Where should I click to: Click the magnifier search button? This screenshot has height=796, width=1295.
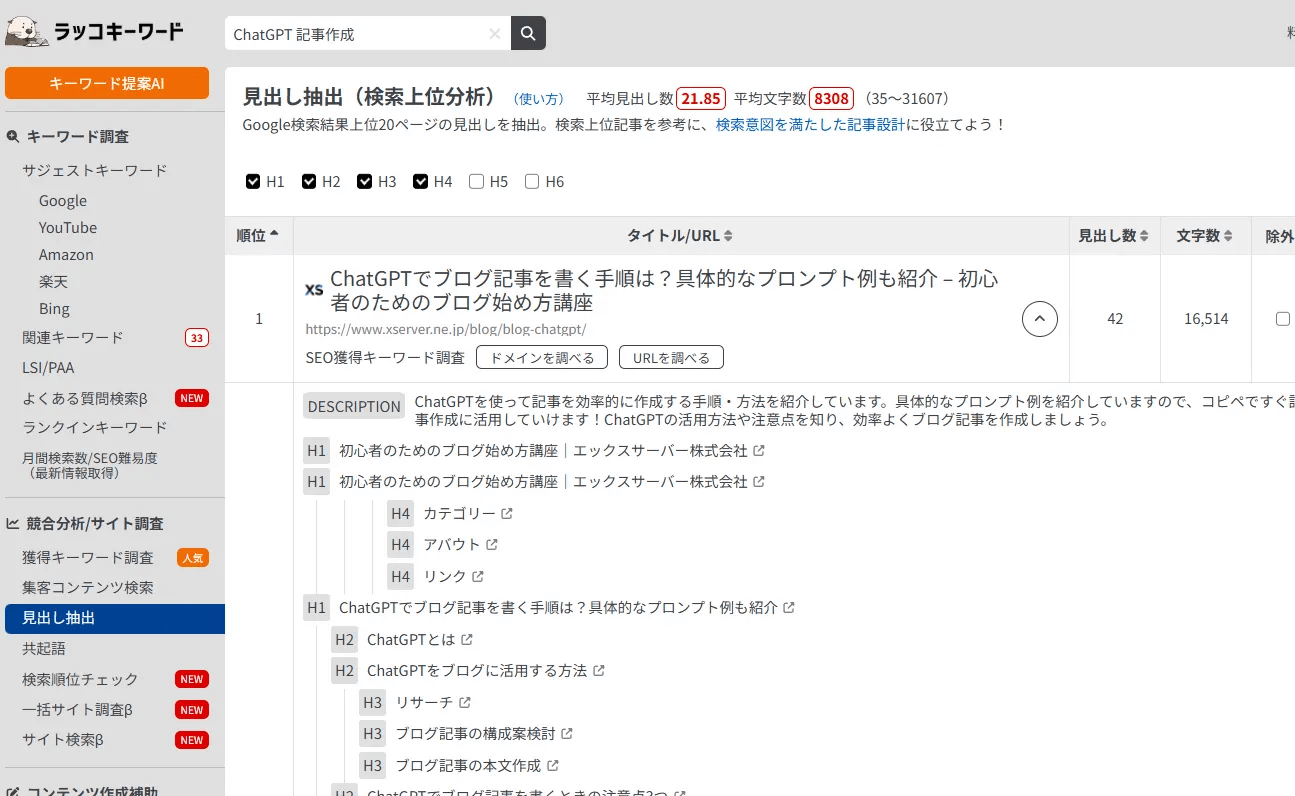click(x=528, y=33)
